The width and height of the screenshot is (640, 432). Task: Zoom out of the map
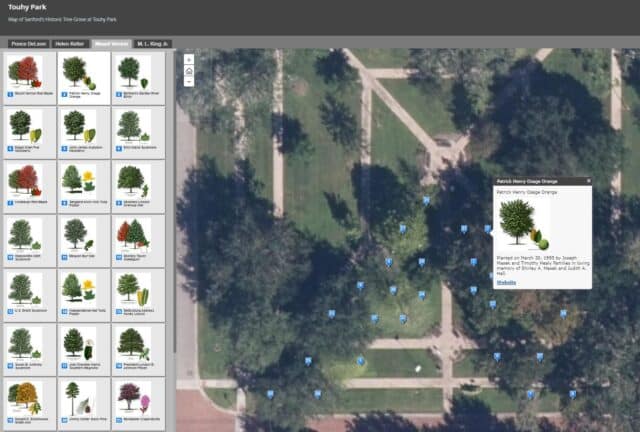pos(189,82)
